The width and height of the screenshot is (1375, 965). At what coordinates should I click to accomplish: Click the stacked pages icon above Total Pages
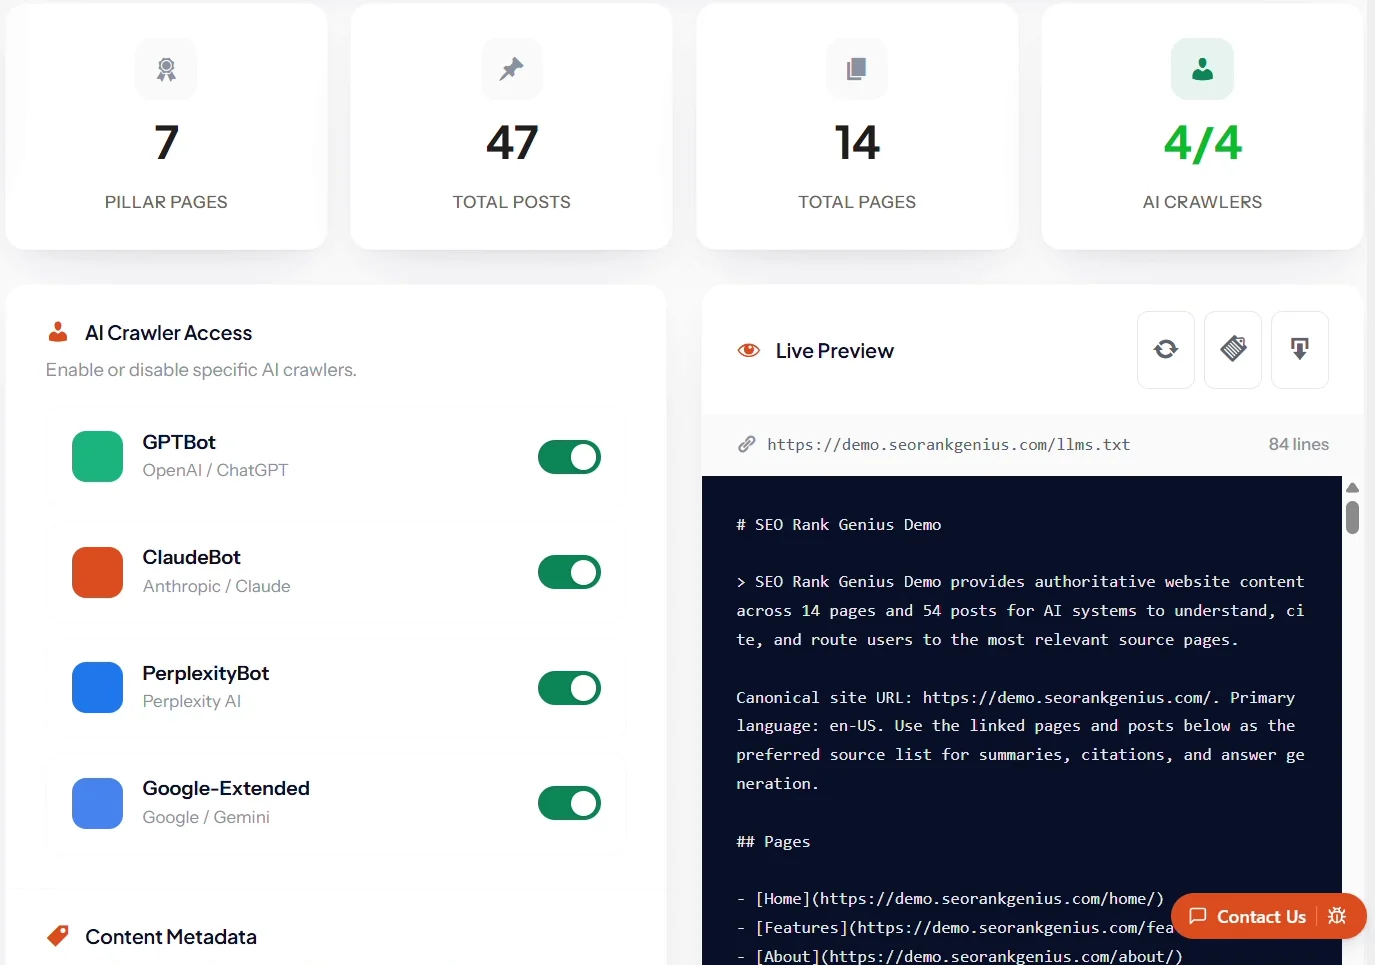coord(857,69)
